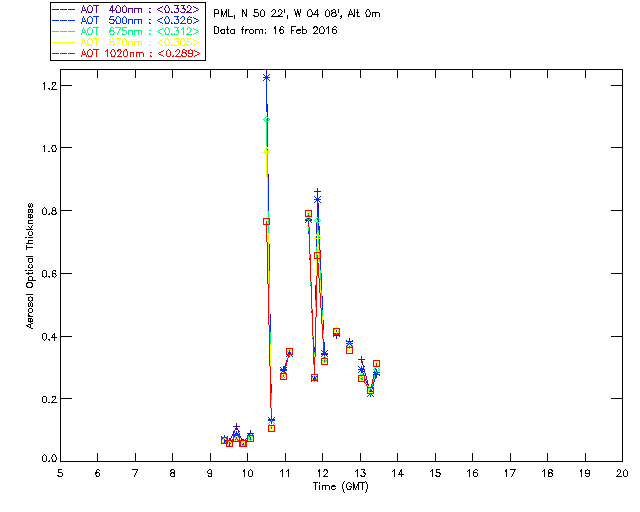Click the 0.4 y-axis tick label
This screenshot has height=512, width=640.
[48, 337]
